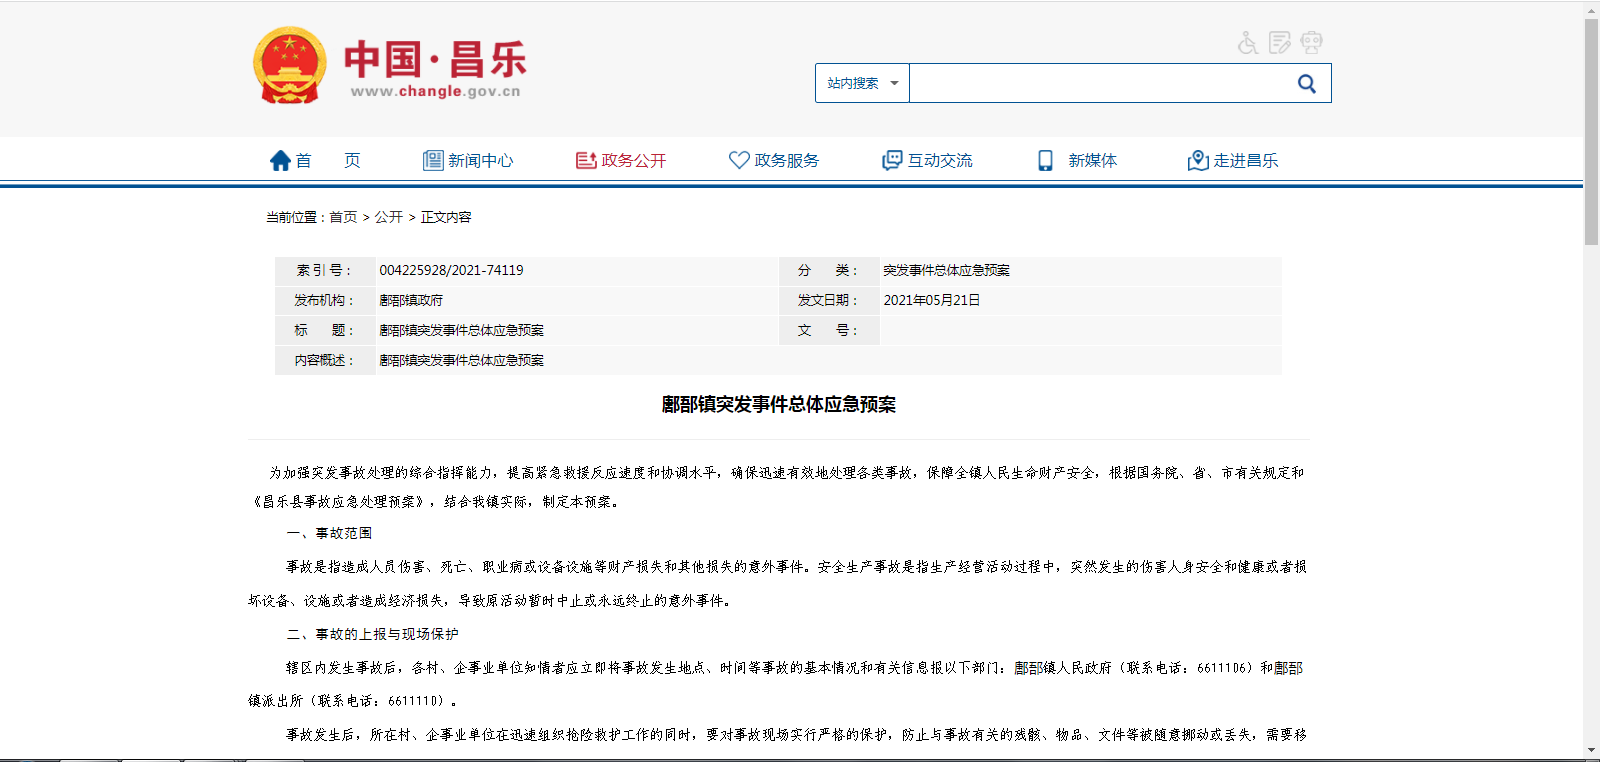Click the note-and-pencil icon in header

[x=1279, y=43]
